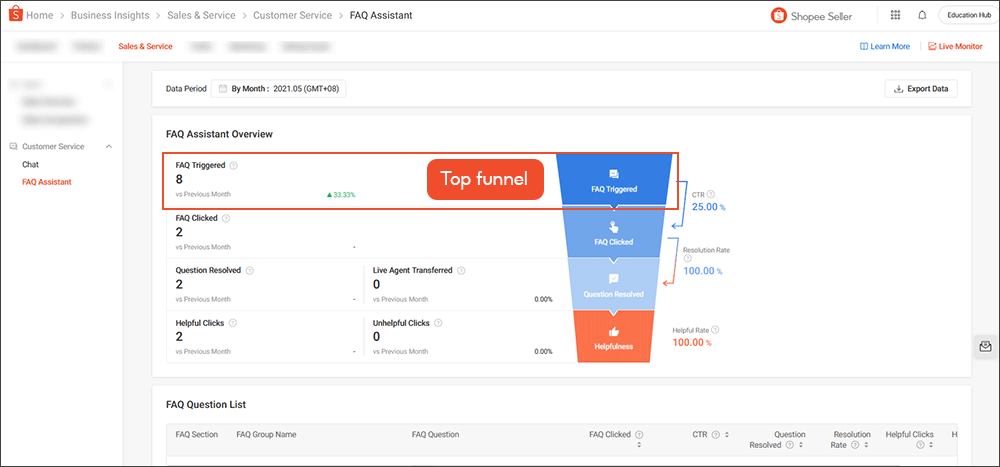This screenshot has width=1000, height=467.
Task: Click the help icon beside FAQ Clicked metric
Action: [226, 218]
